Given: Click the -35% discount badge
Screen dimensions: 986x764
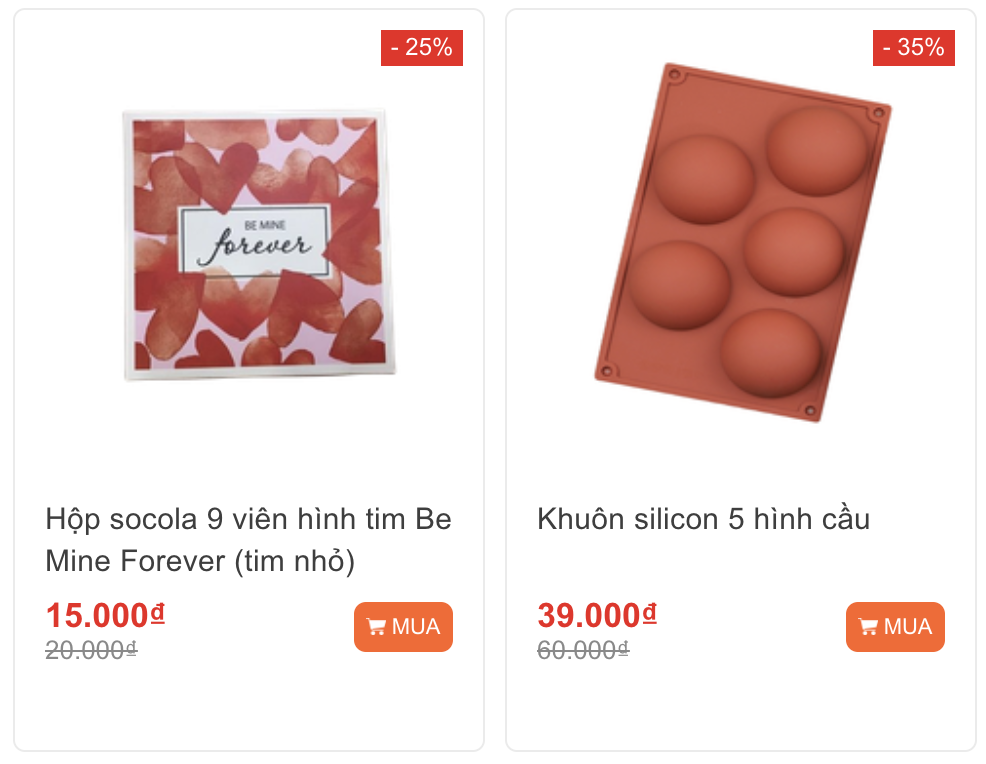Looking at the screenshot, I should click(913, 47).
